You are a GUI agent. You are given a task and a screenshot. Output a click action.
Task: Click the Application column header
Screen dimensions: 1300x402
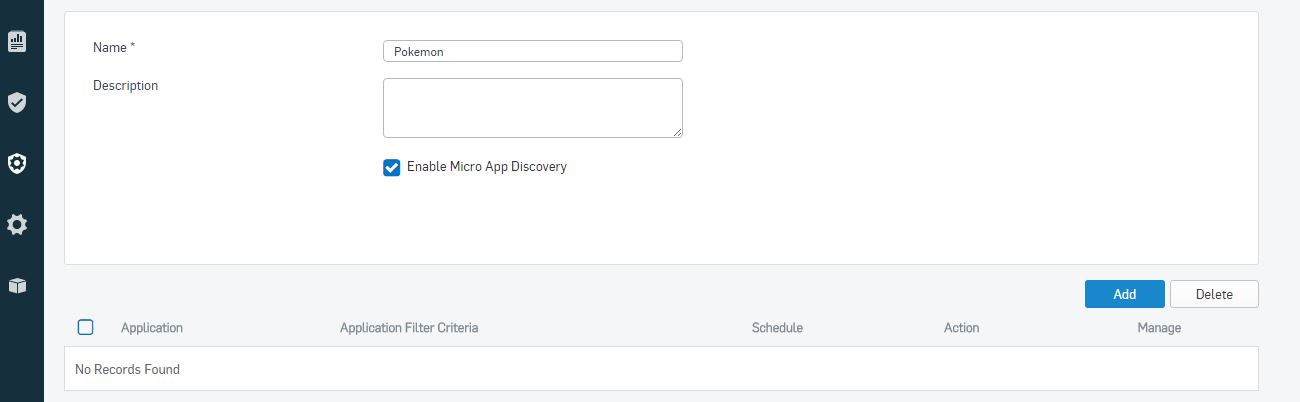click(152, 328)
